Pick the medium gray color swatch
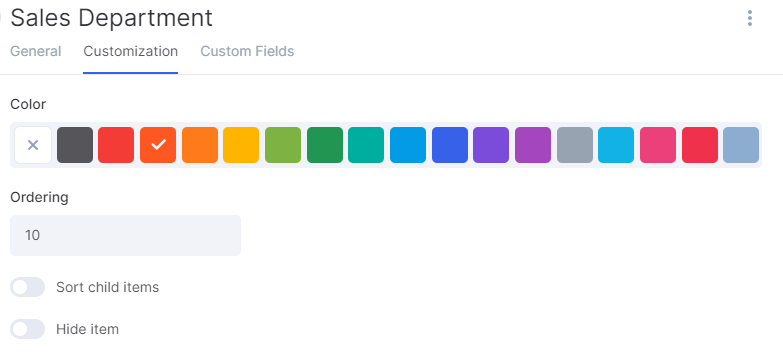The image size is (783, 361). [x=575, y=145]
